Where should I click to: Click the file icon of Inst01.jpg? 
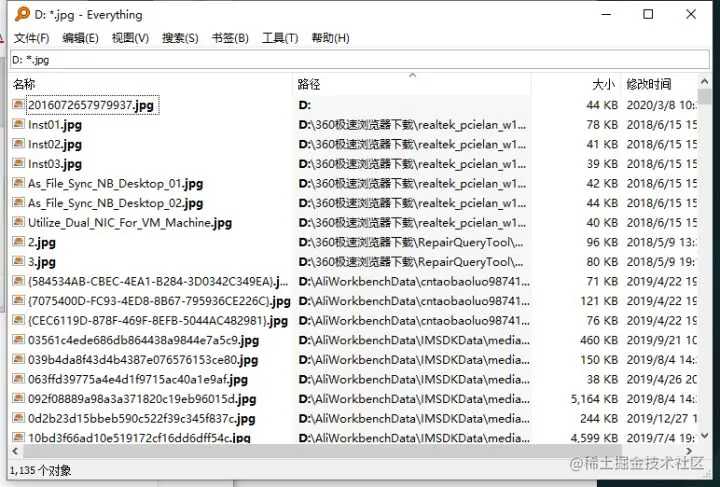click(x=18, y=124)
